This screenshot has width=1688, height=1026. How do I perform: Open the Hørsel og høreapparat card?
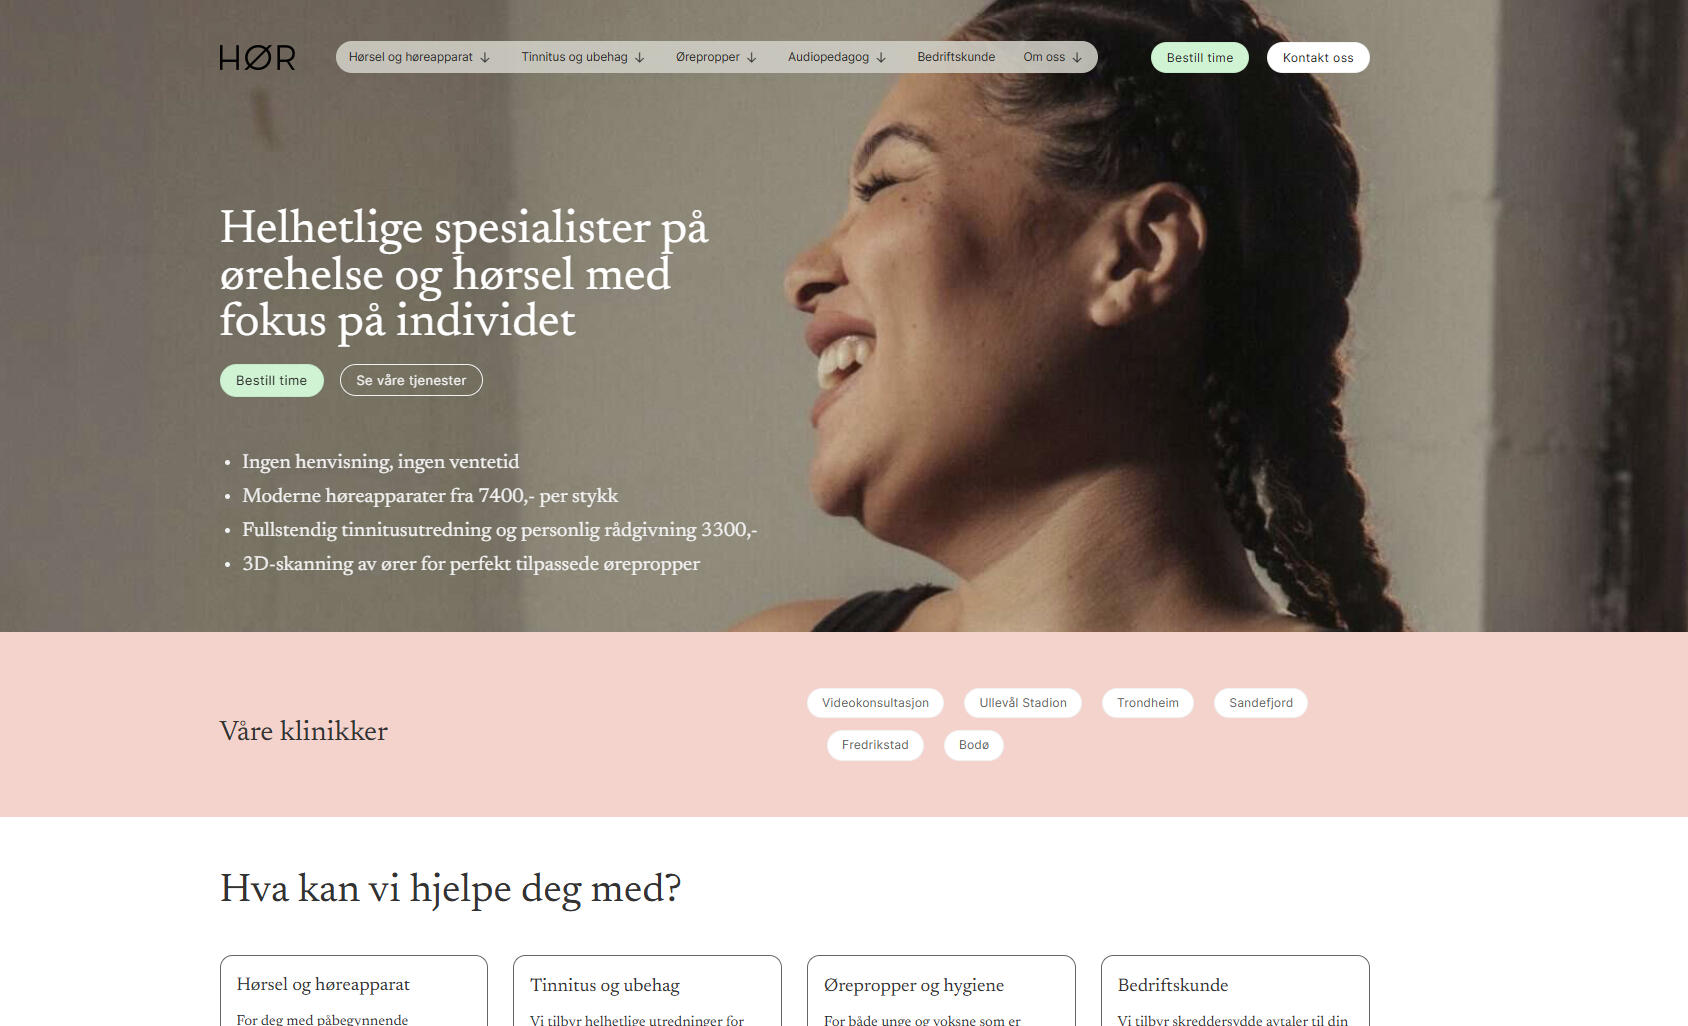click(x=354, y=991)
